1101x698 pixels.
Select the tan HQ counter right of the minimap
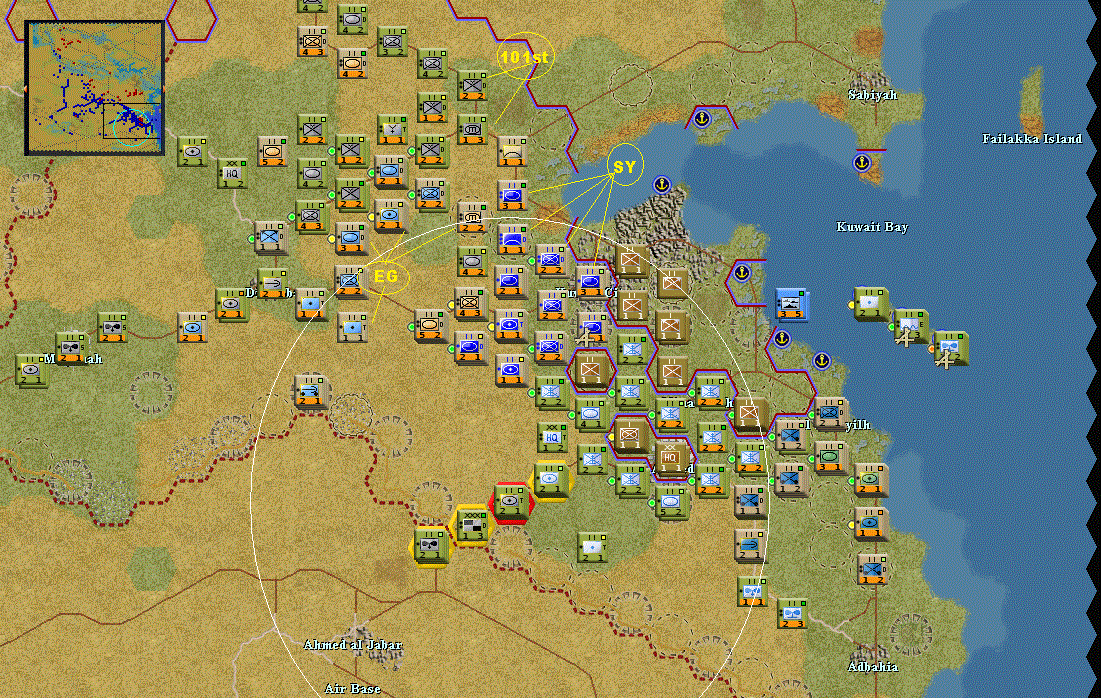(232, 173)
